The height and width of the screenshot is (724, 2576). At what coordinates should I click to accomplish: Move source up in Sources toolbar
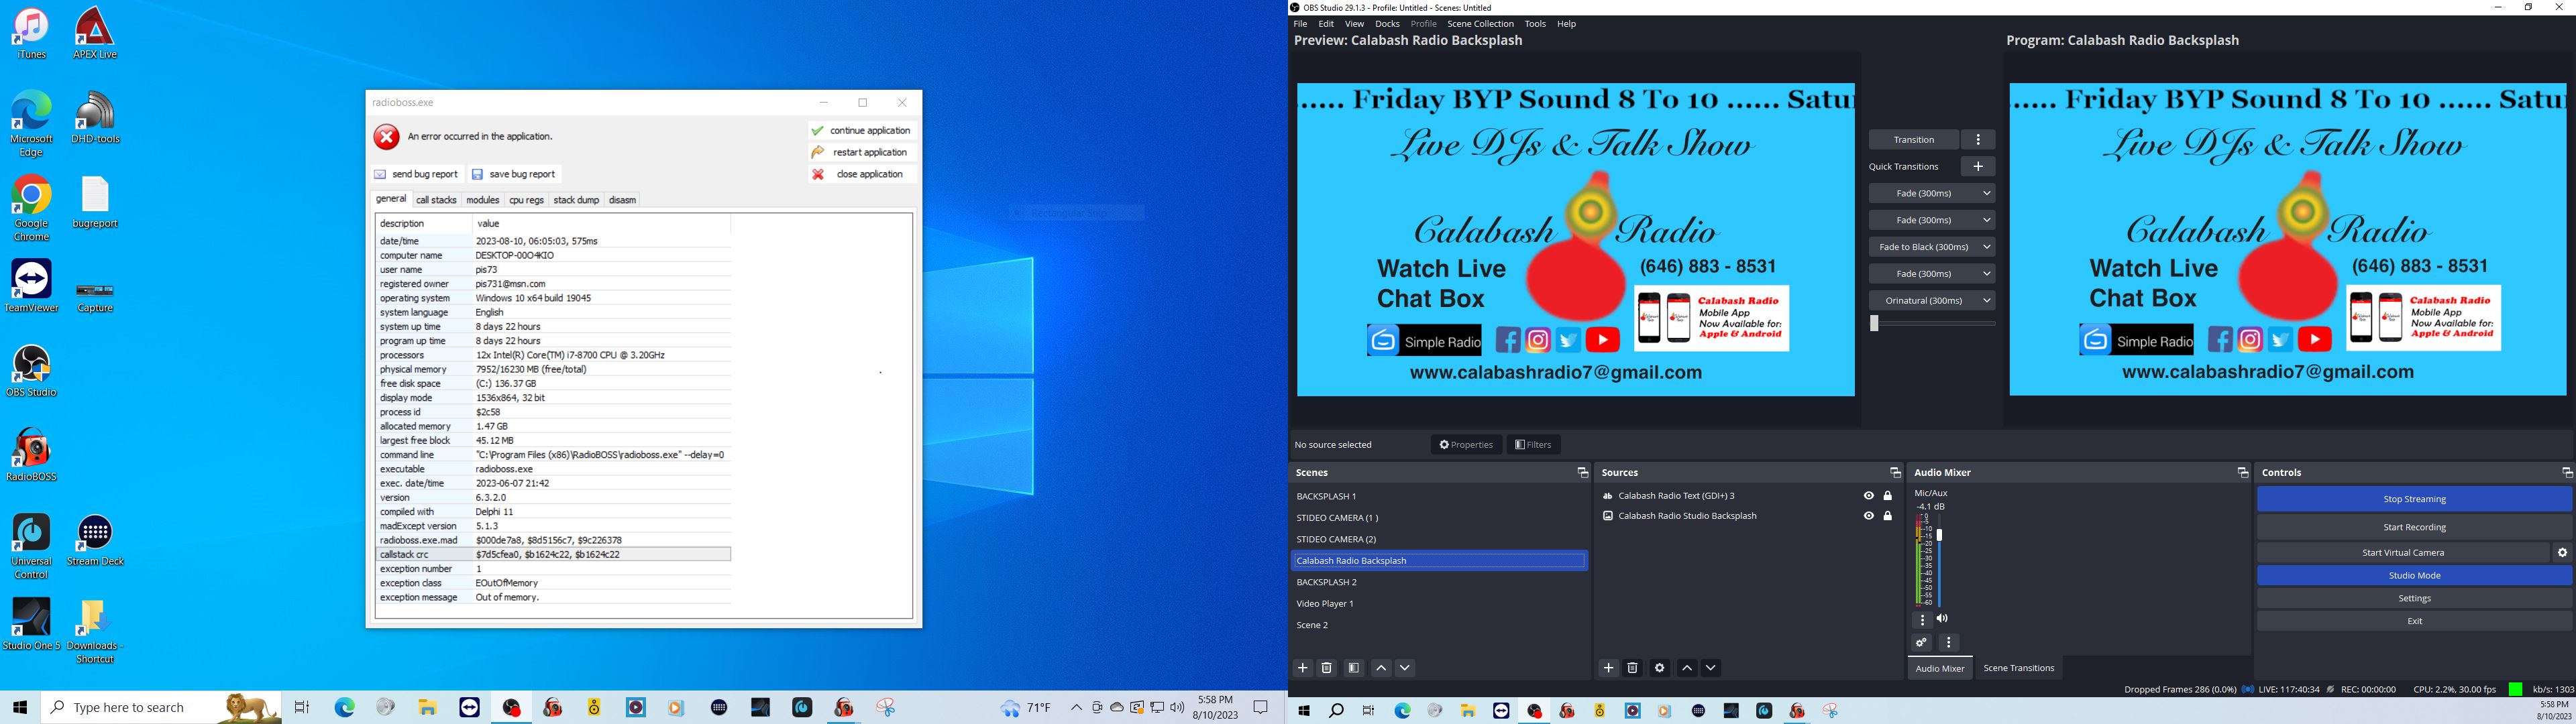[x=1687, y=668]
